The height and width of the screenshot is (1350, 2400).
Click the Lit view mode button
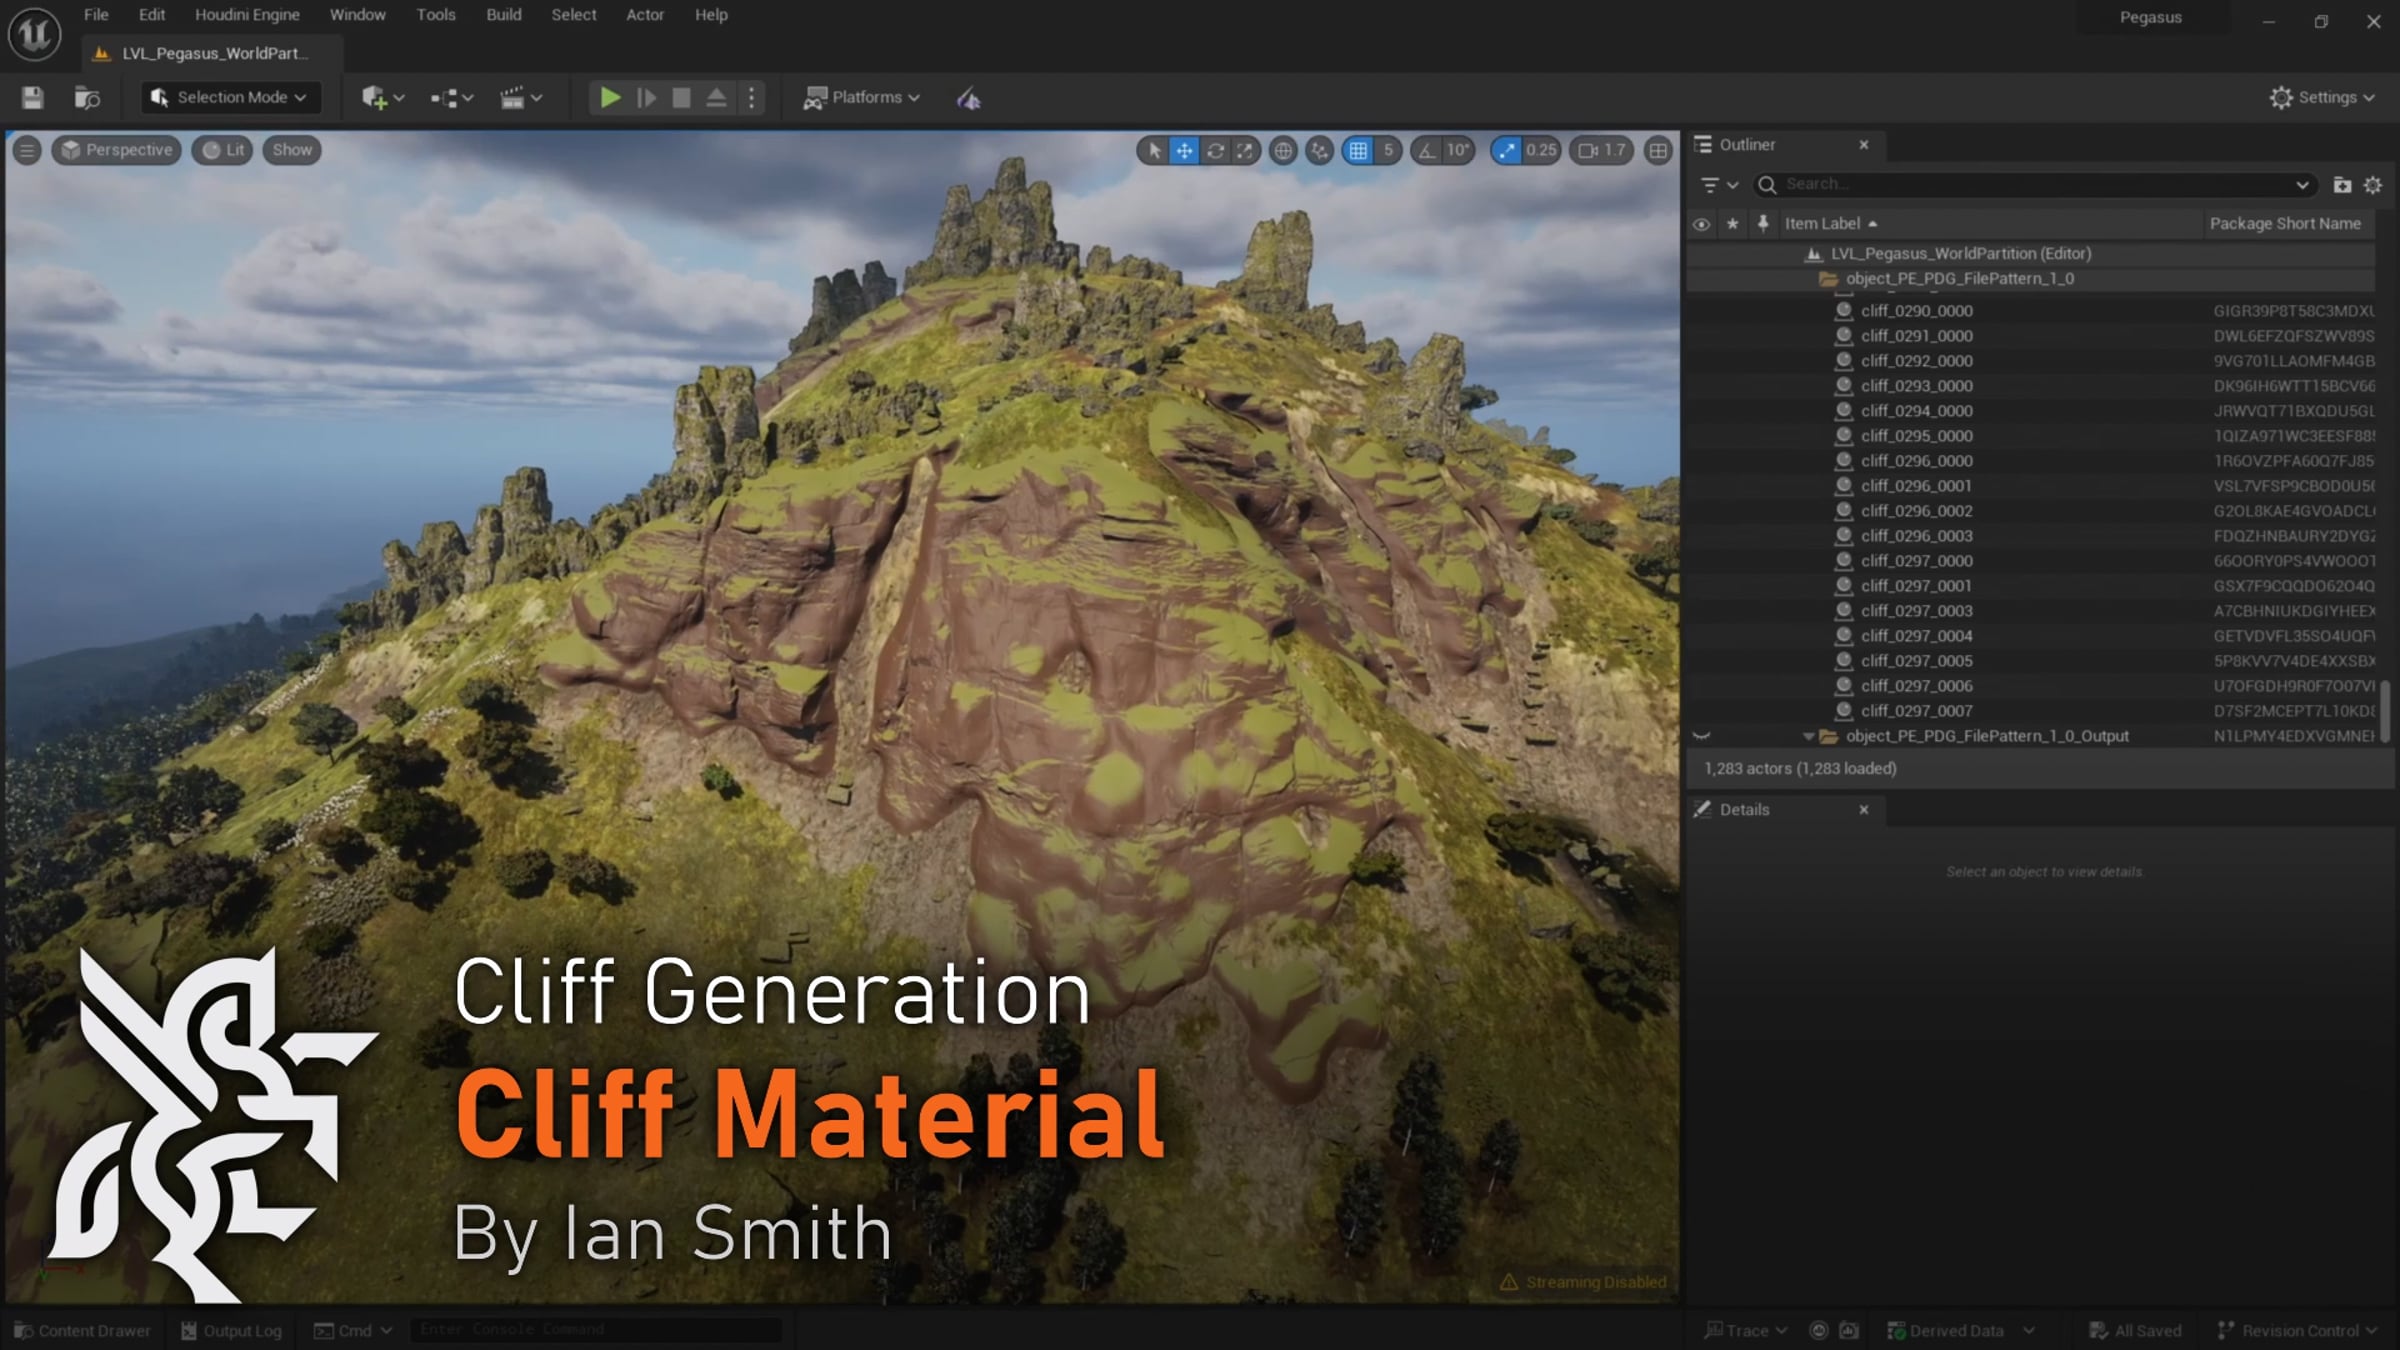pyautogui.click(x=222, y=150)
